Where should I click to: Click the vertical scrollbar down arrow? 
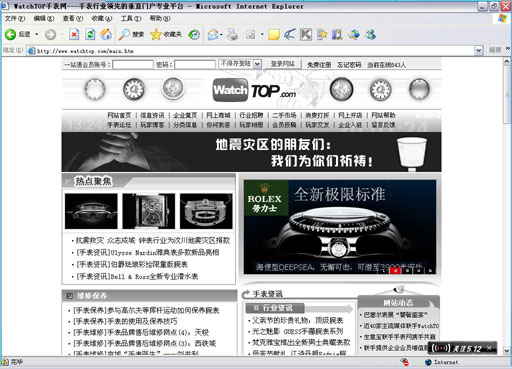pyautogui.click(x=507, y=350)
